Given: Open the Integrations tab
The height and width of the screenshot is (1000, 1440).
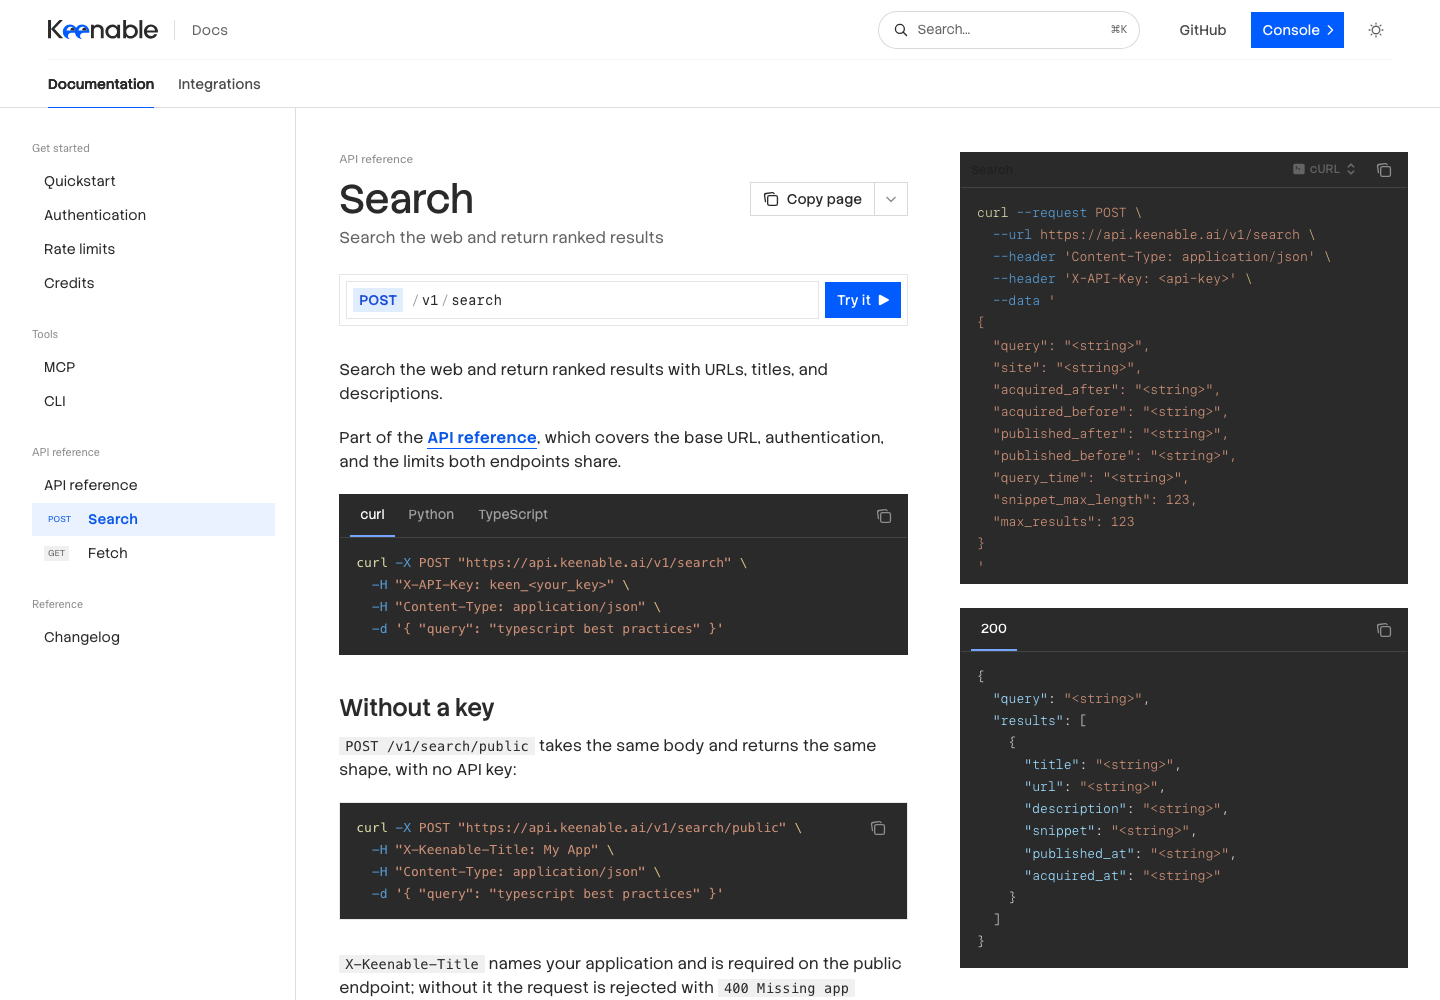Looking at the screenshot, I should click(x=219, y=84).
